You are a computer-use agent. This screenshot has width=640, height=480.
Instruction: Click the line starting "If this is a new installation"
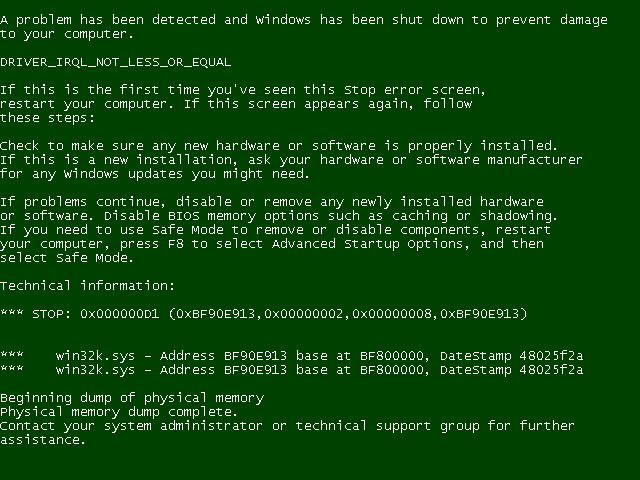[x=291, y=160]
